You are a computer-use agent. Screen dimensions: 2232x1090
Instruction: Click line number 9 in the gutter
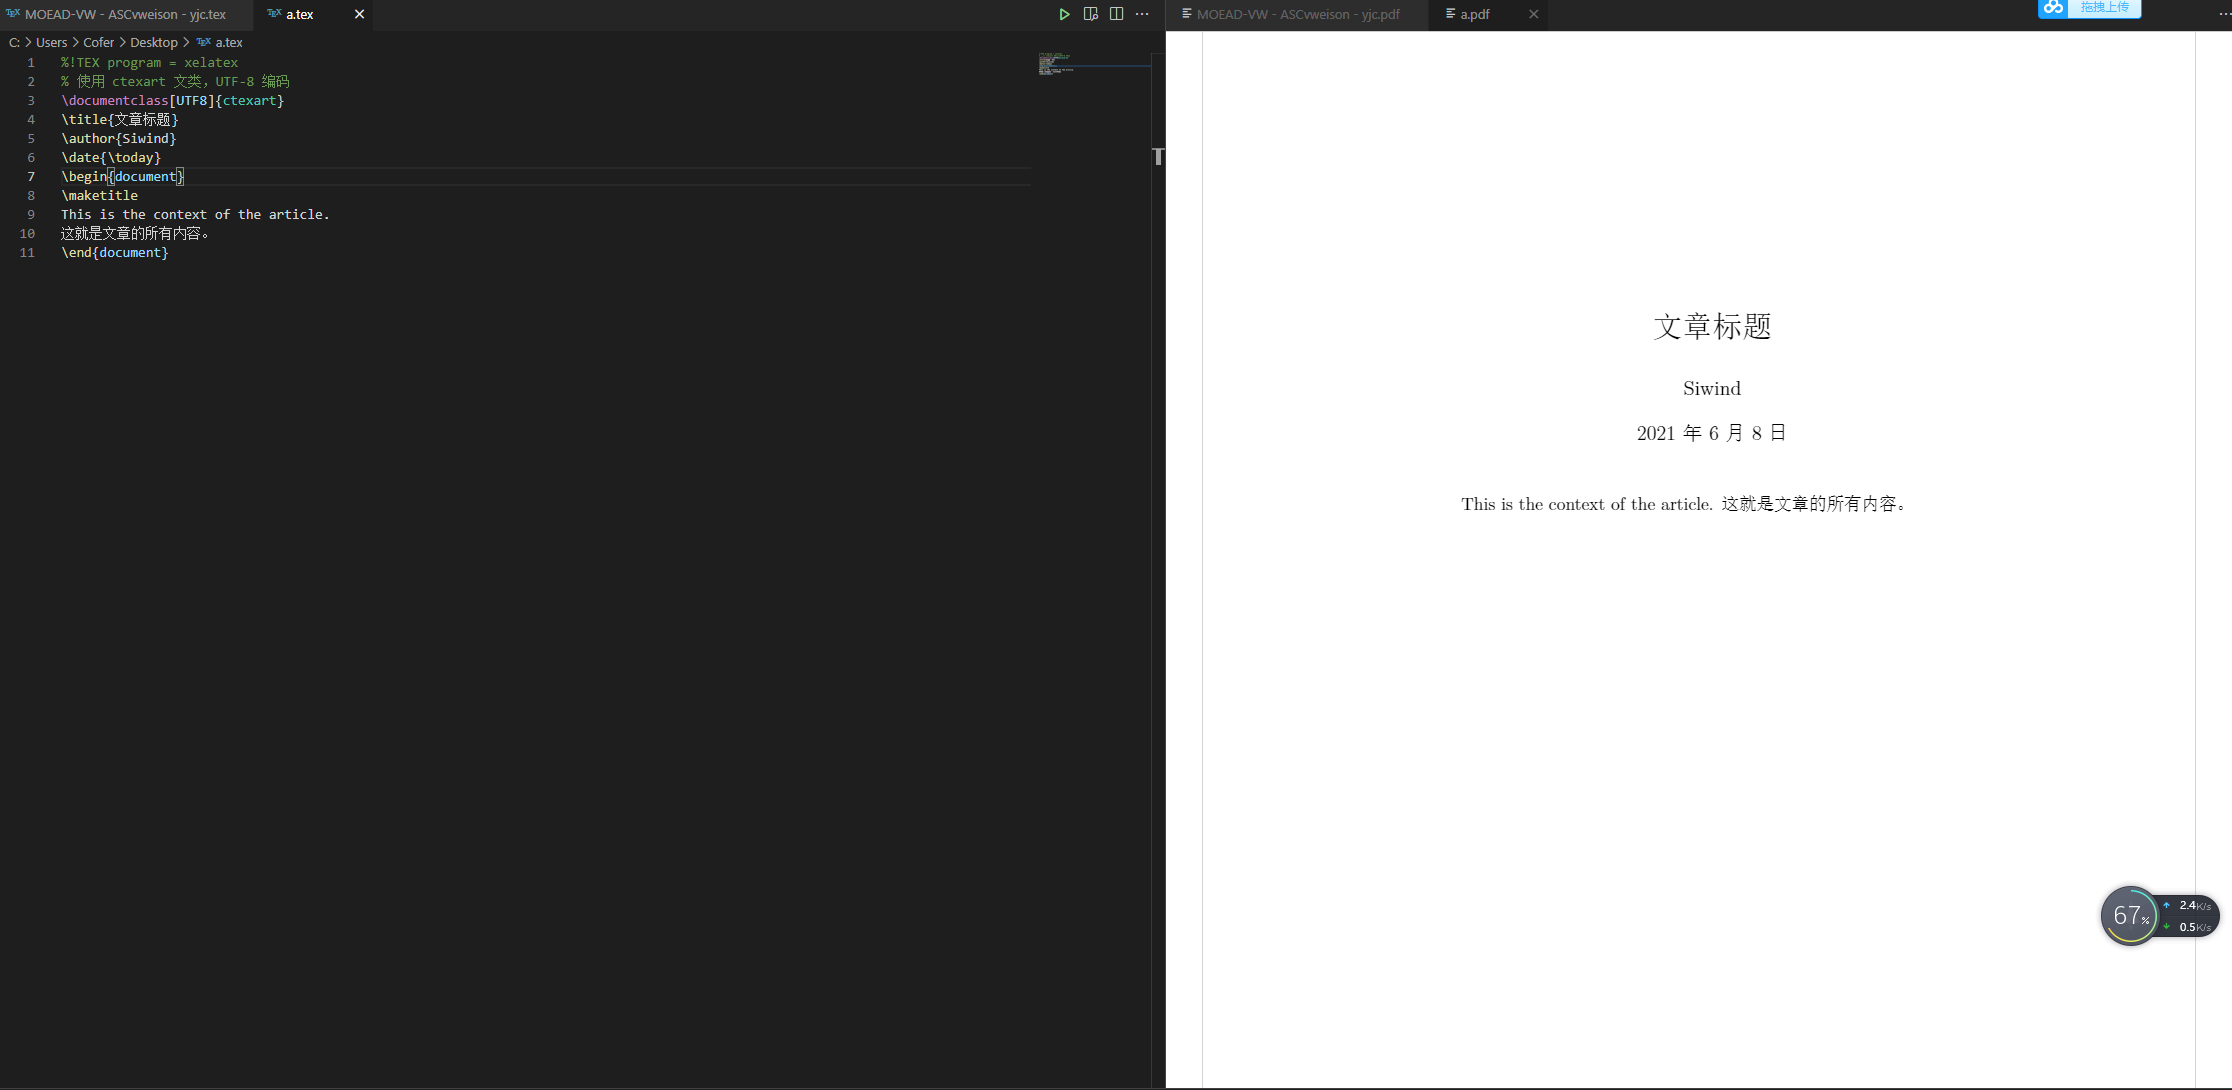click(x=31, y=214)
